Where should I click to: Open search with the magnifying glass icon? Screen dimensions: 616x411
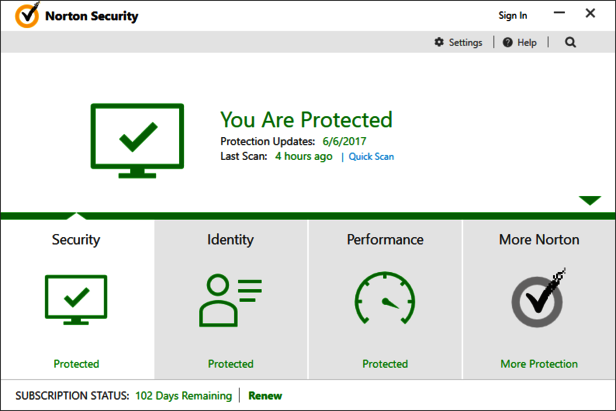pos(571,43)
